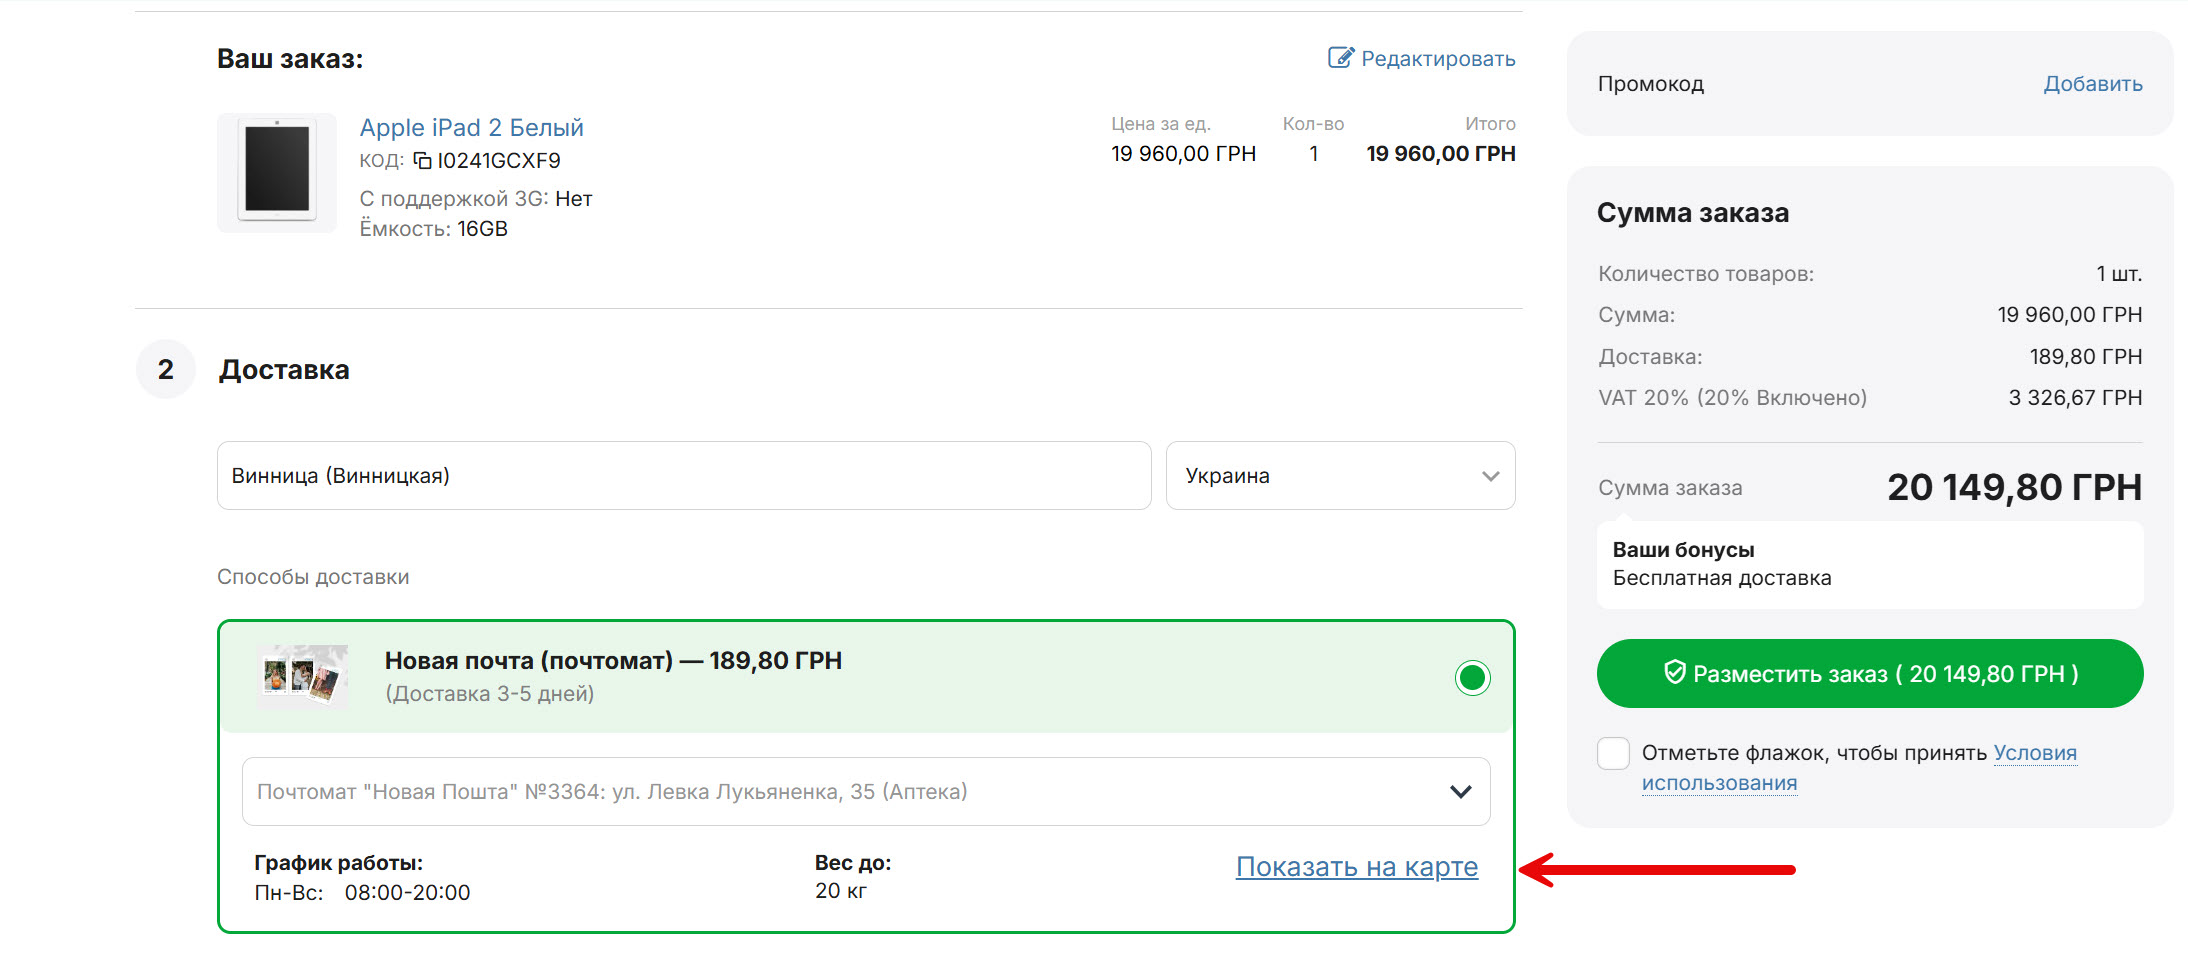Click the chevron arrow in почтомат selector

1460,792
